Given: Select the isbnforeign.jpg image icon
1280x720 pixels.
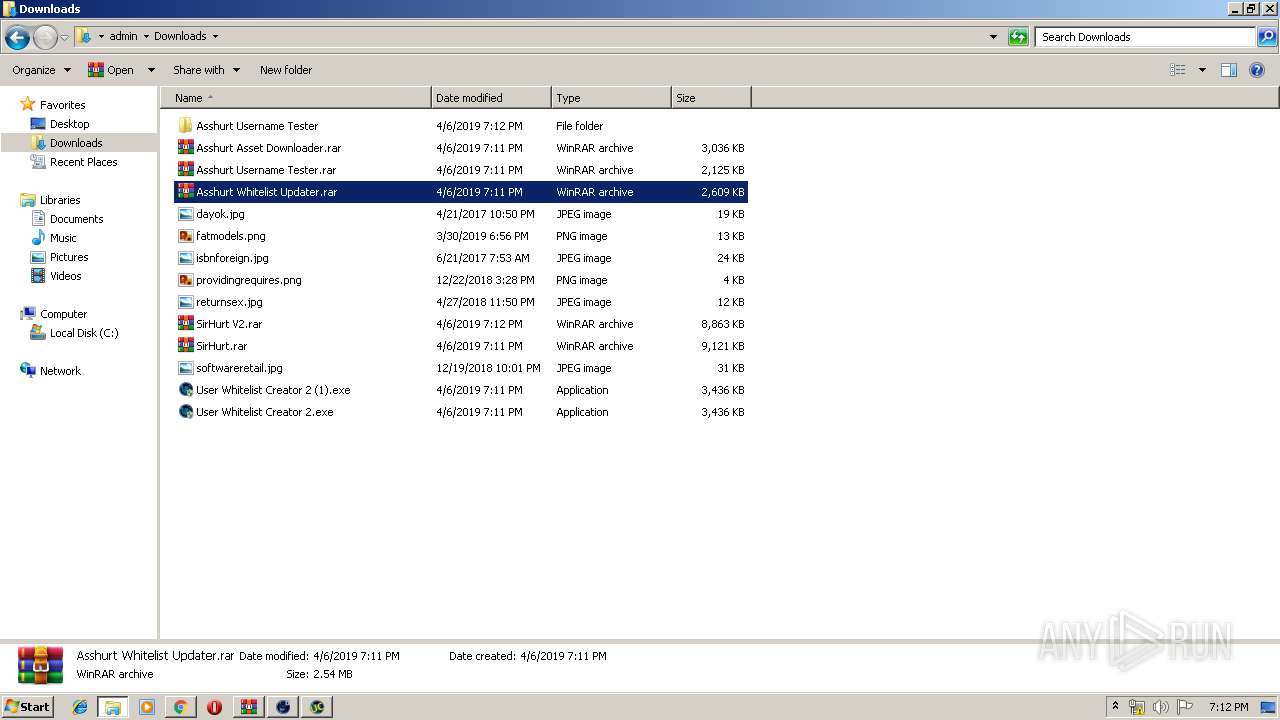Looking at the screenshot, I should pyautogui.click(x=185, y=258).
